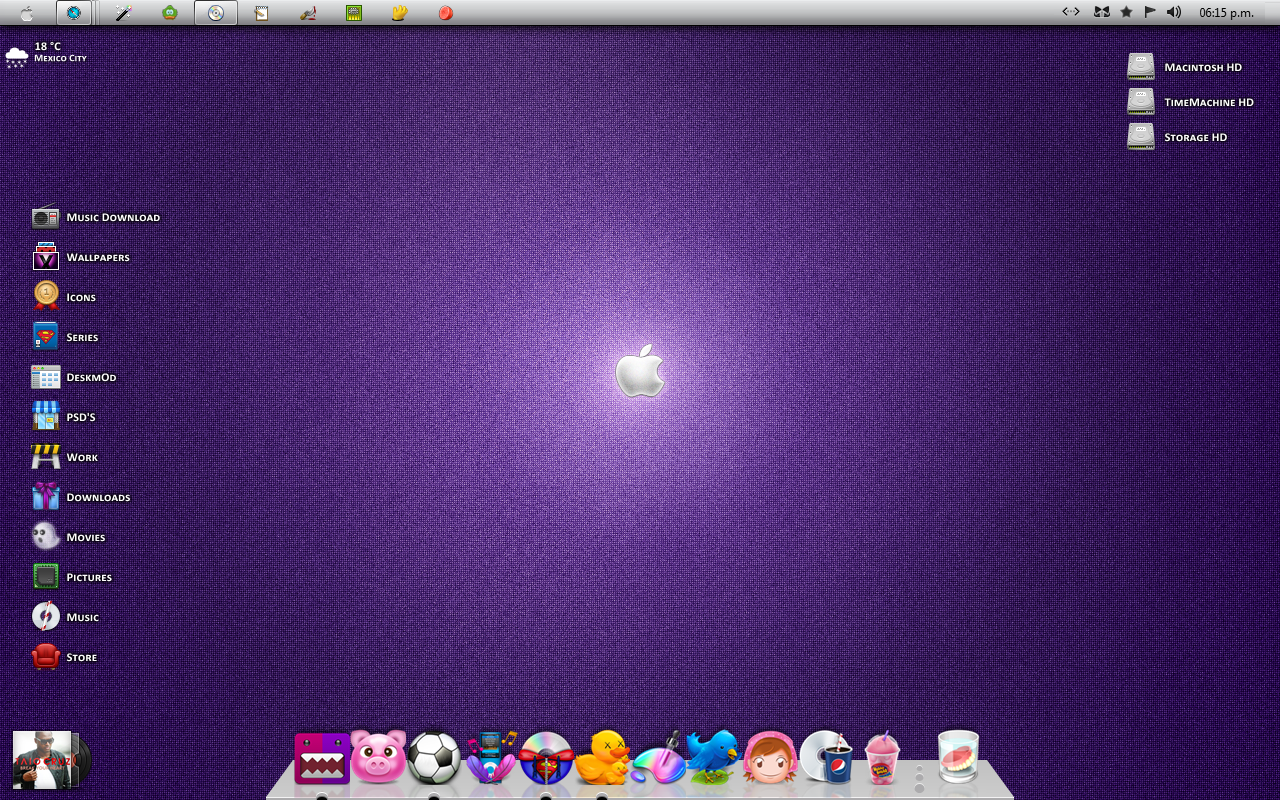Launch the soccer ball dock icon
Viewport: 1280px width, 800px height.
434,758
